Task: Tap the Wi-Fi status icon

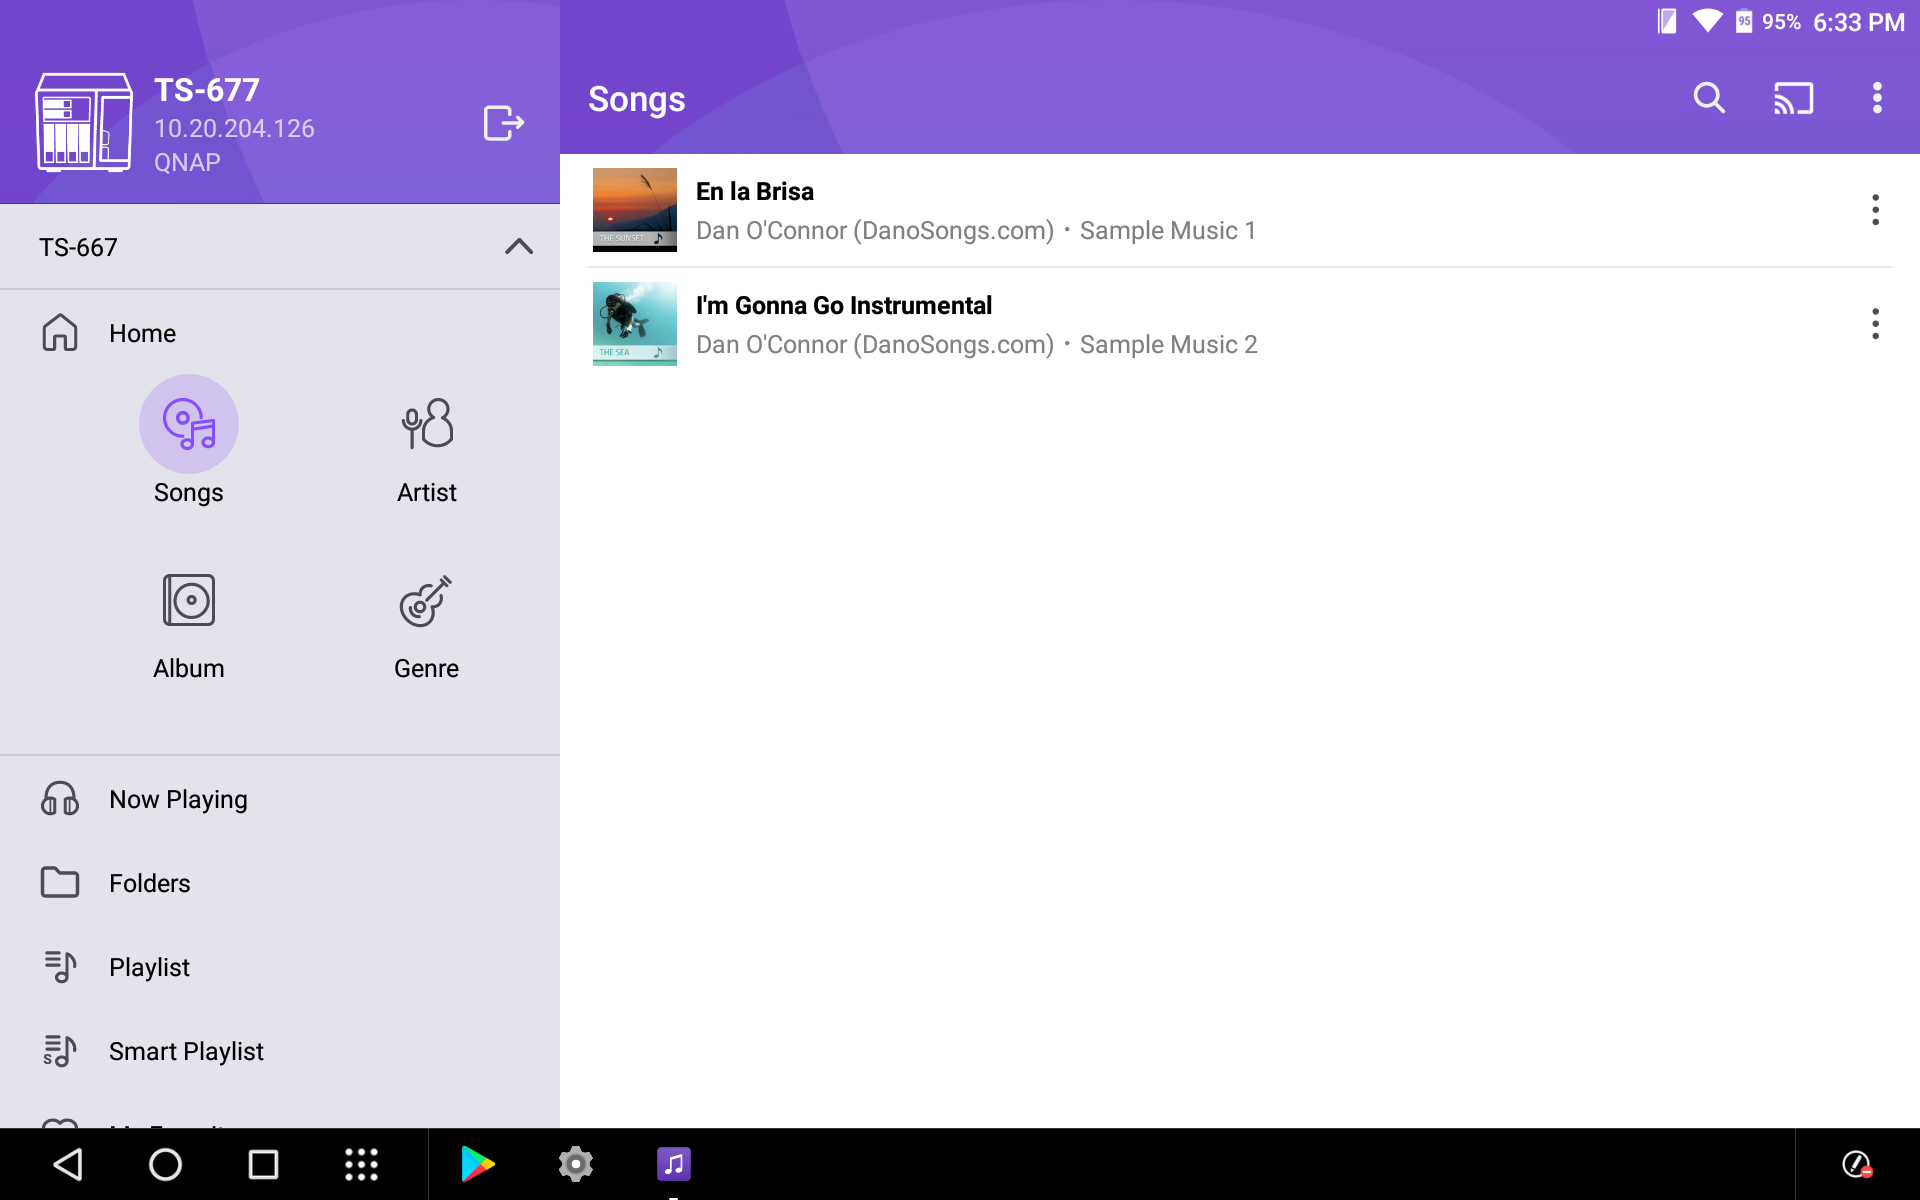Action: [x=1707, y=21]
